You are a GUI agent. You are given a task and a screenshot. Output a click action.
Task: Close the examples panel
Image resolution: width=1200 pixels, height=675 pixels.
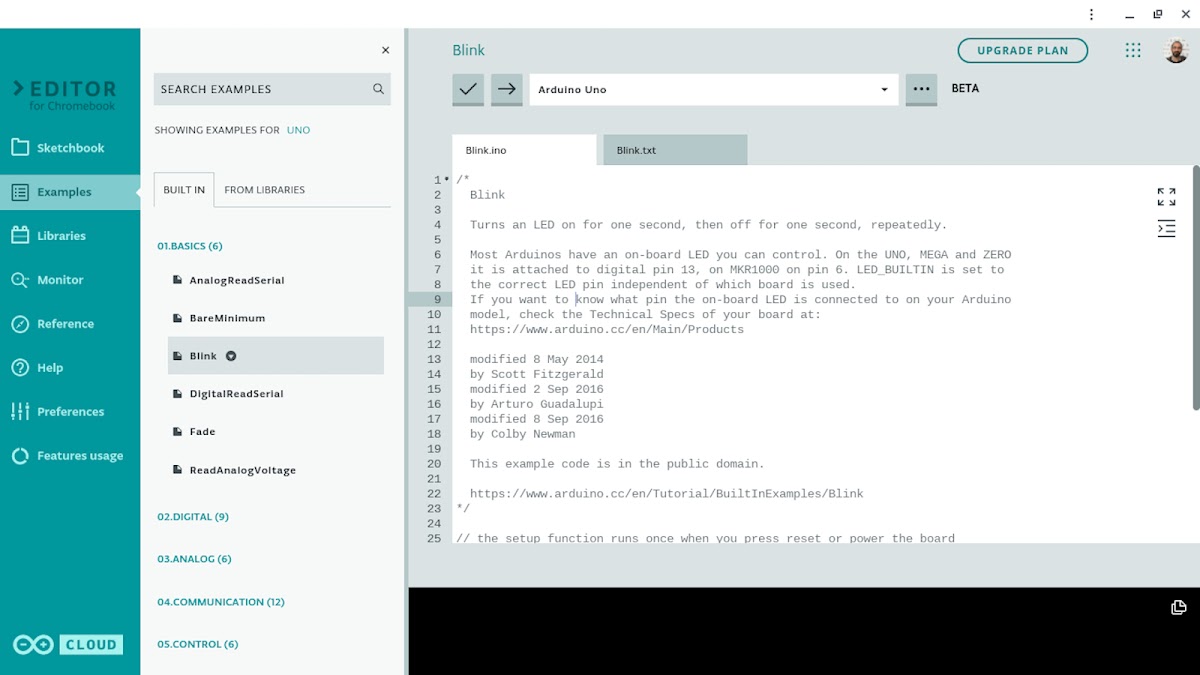click(x=385, y=50)
